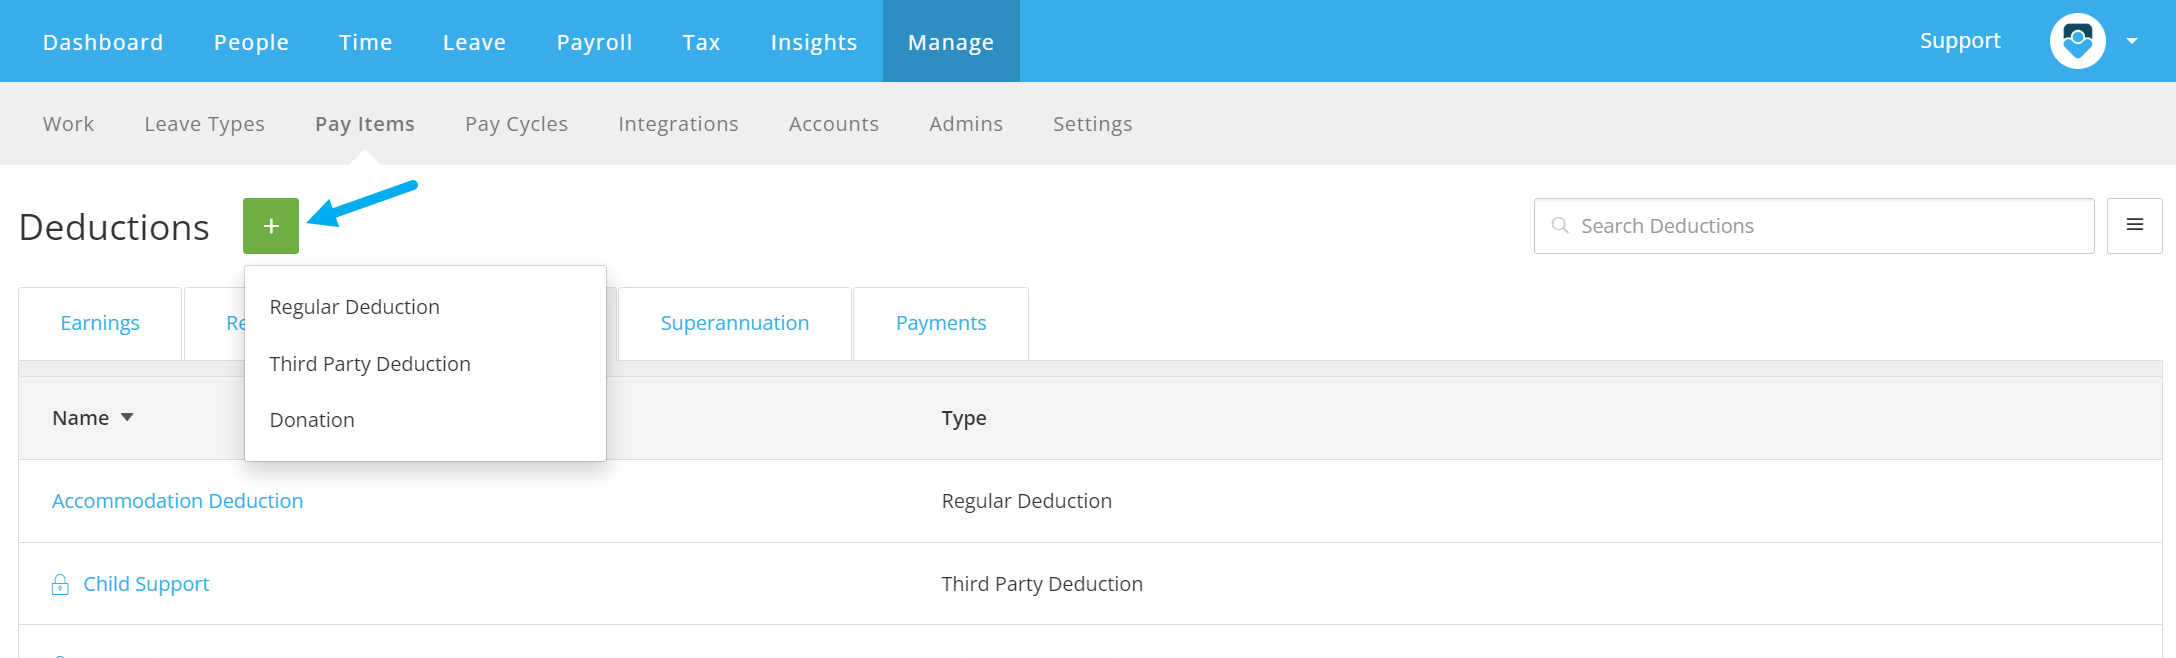The image size is (2176, 658).
Task: Click the Type column header
Action: coord(964,418)
